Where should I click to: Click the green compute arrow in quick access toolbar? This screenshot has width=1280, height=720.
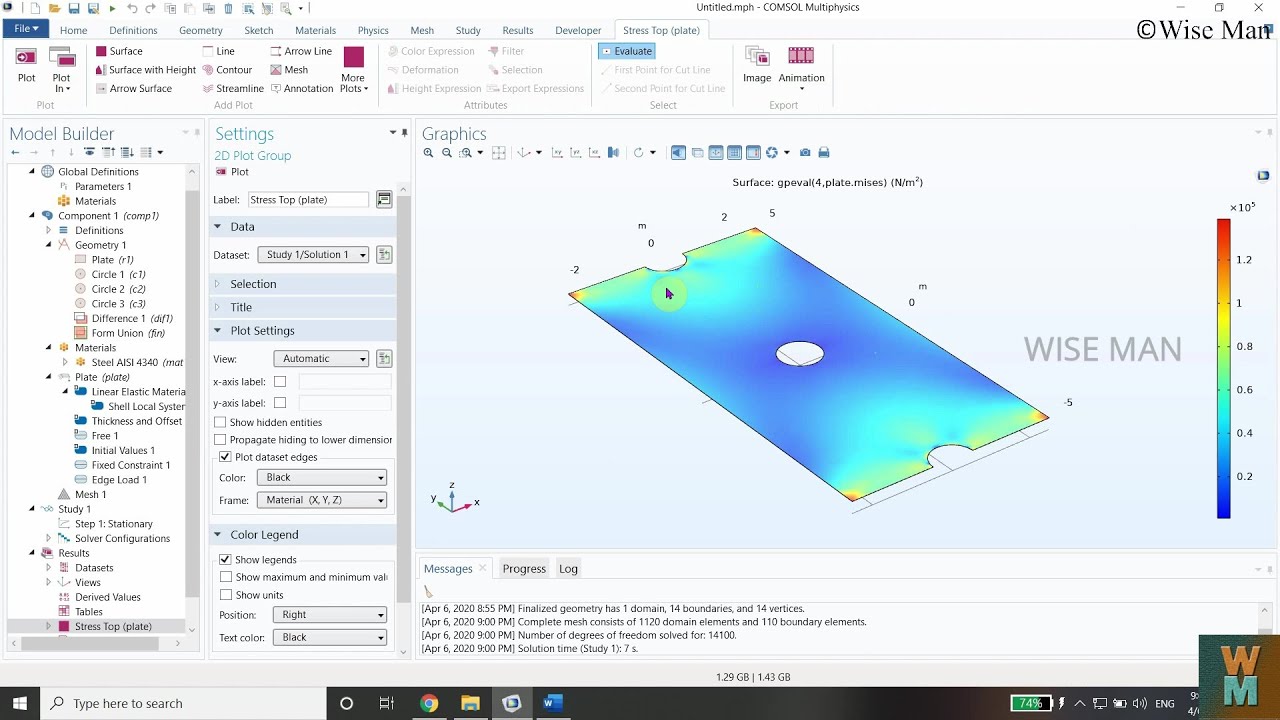click(112, 8)
